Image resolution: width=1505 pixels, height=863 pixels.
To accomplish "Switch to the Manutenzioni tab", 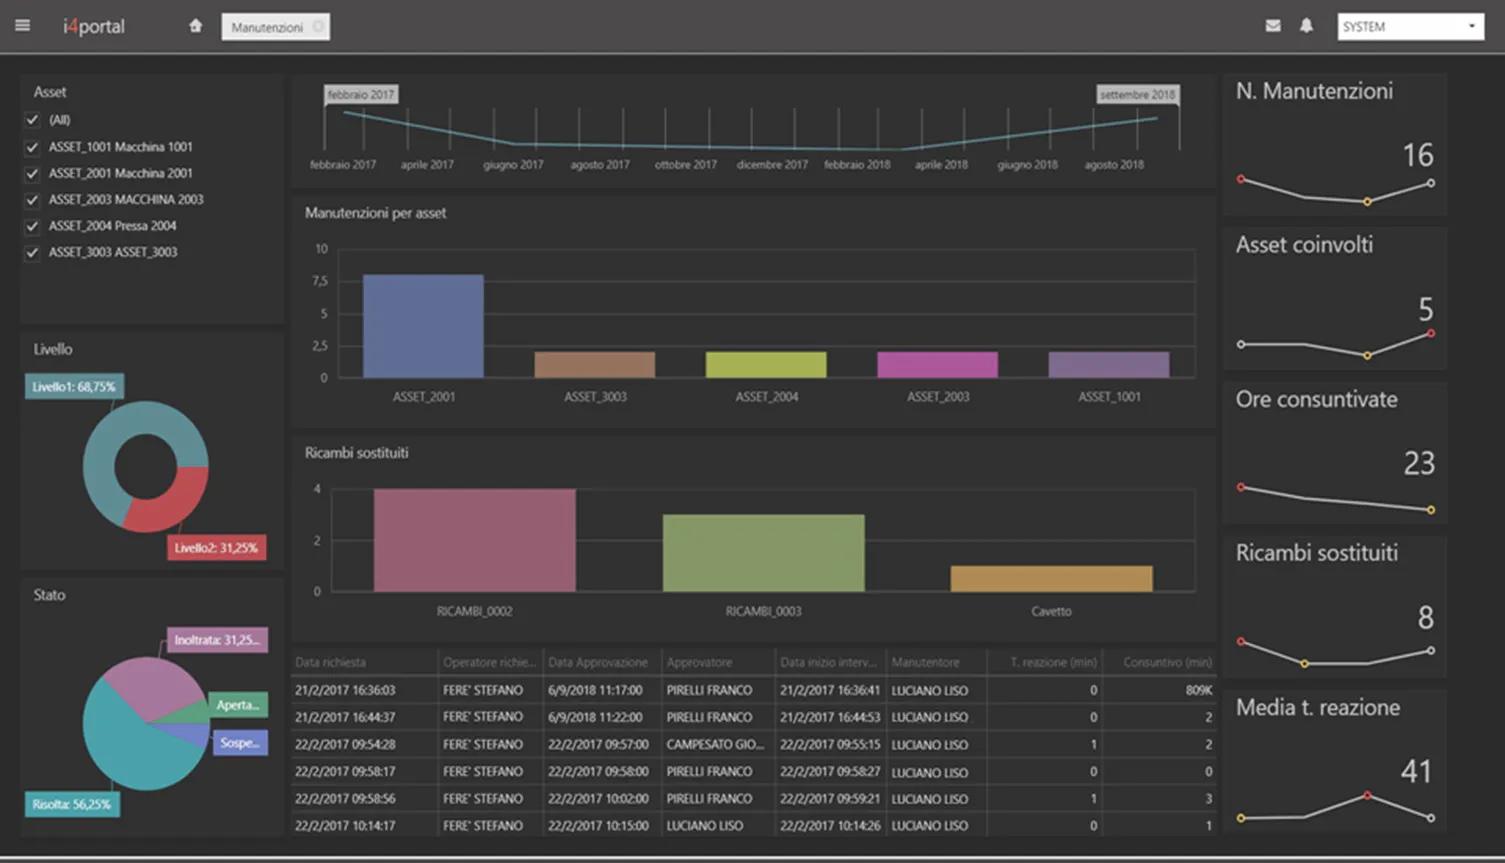I will click(x=267, y=27).
